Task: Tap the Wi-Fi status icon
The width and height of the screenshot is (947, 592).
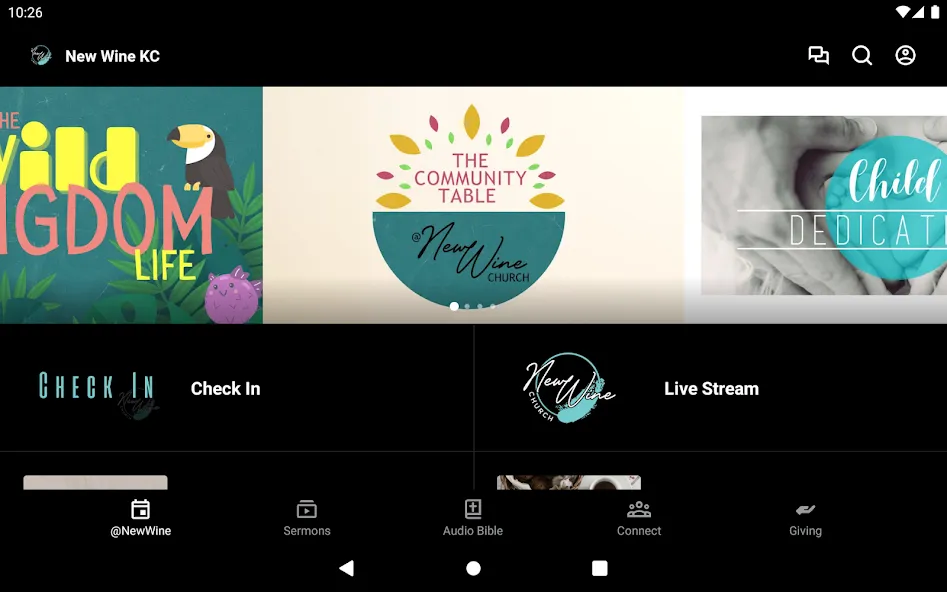Action: coord(902,12)
